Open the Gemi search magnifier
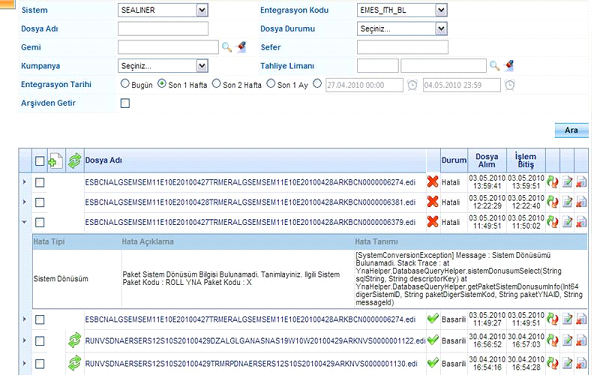Image resolution: width=592 pixels, height=375 pixels. coord(227,47)
